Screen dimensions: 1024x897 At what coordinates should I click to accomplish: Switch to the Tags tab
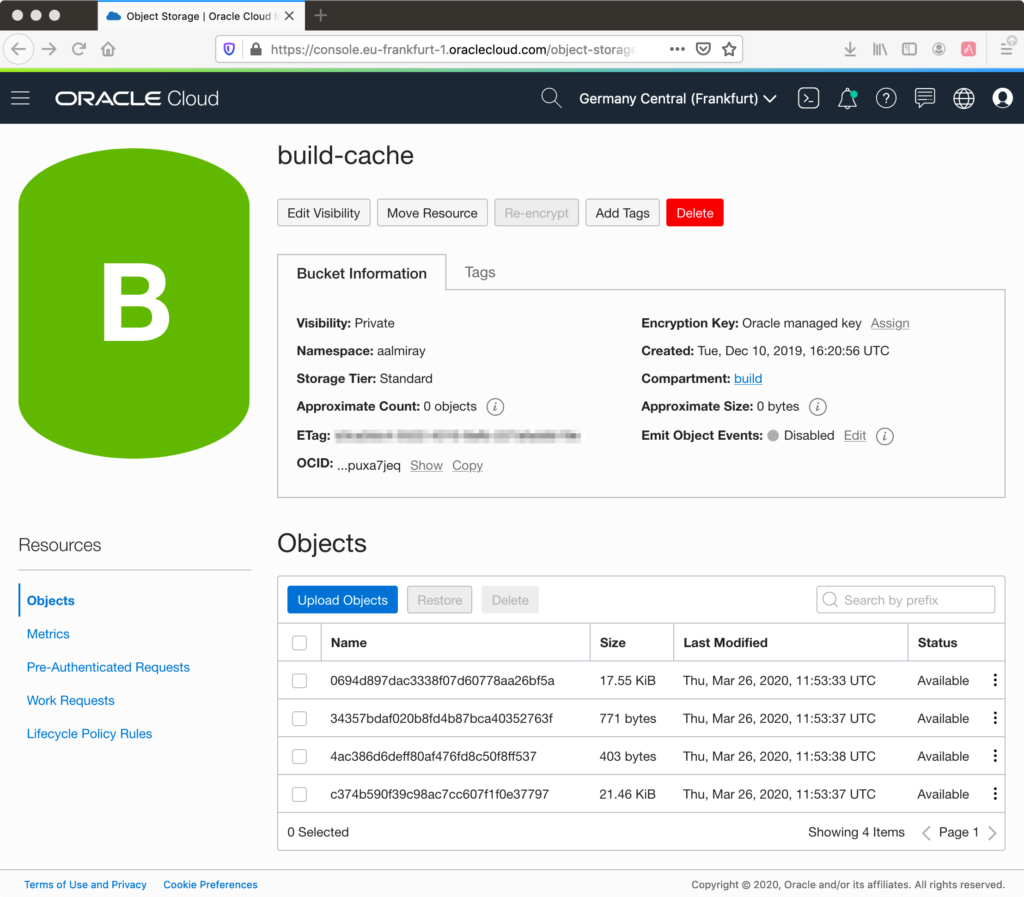[480, 272]
